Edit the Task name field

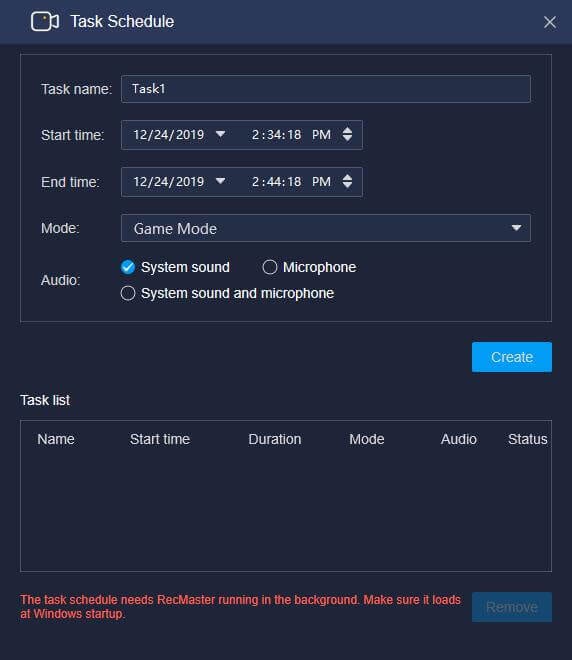(326, 89)
